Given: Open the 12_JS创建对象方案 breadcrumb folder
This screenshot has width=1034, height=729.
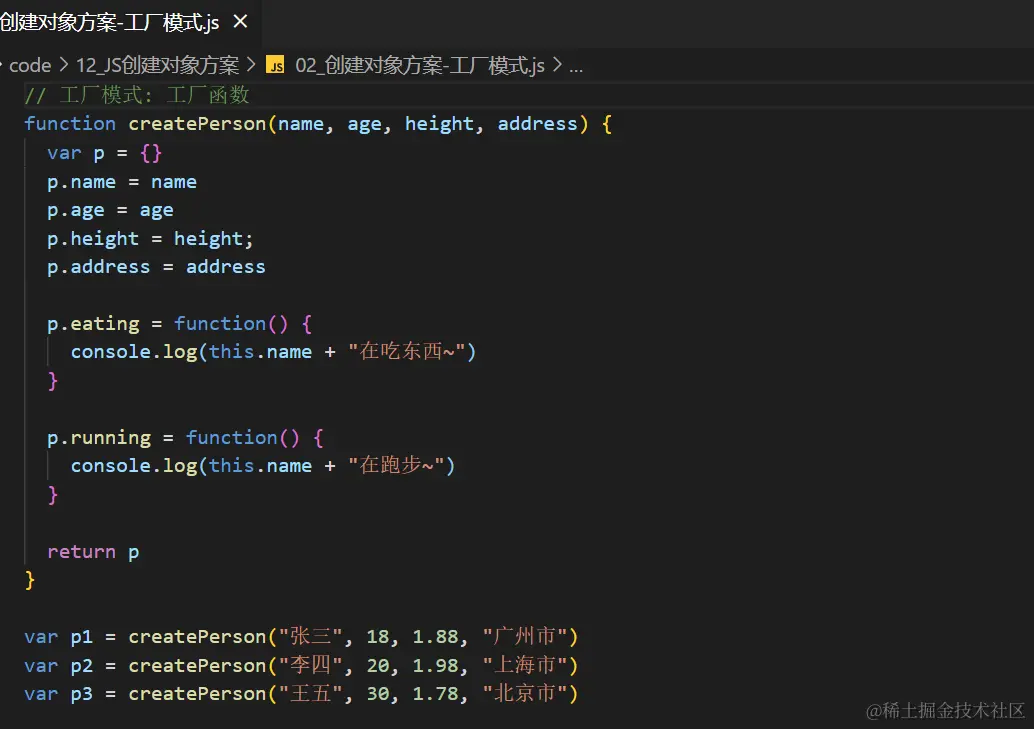Looking at the screenshot, I should coord(158,66).
